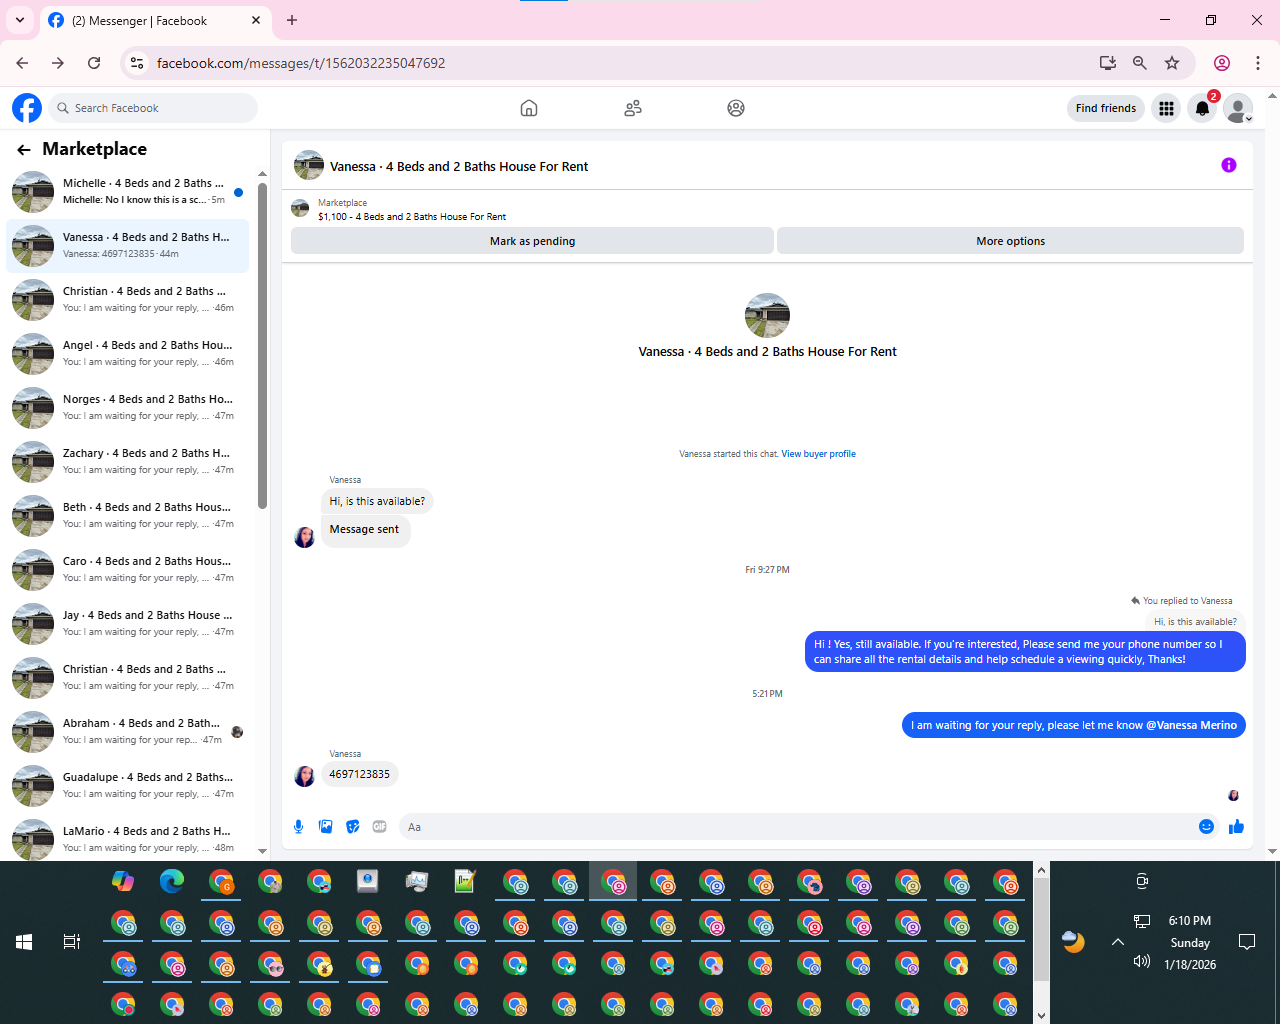Open Michelle's unread conversation

[x=128, y=191]
